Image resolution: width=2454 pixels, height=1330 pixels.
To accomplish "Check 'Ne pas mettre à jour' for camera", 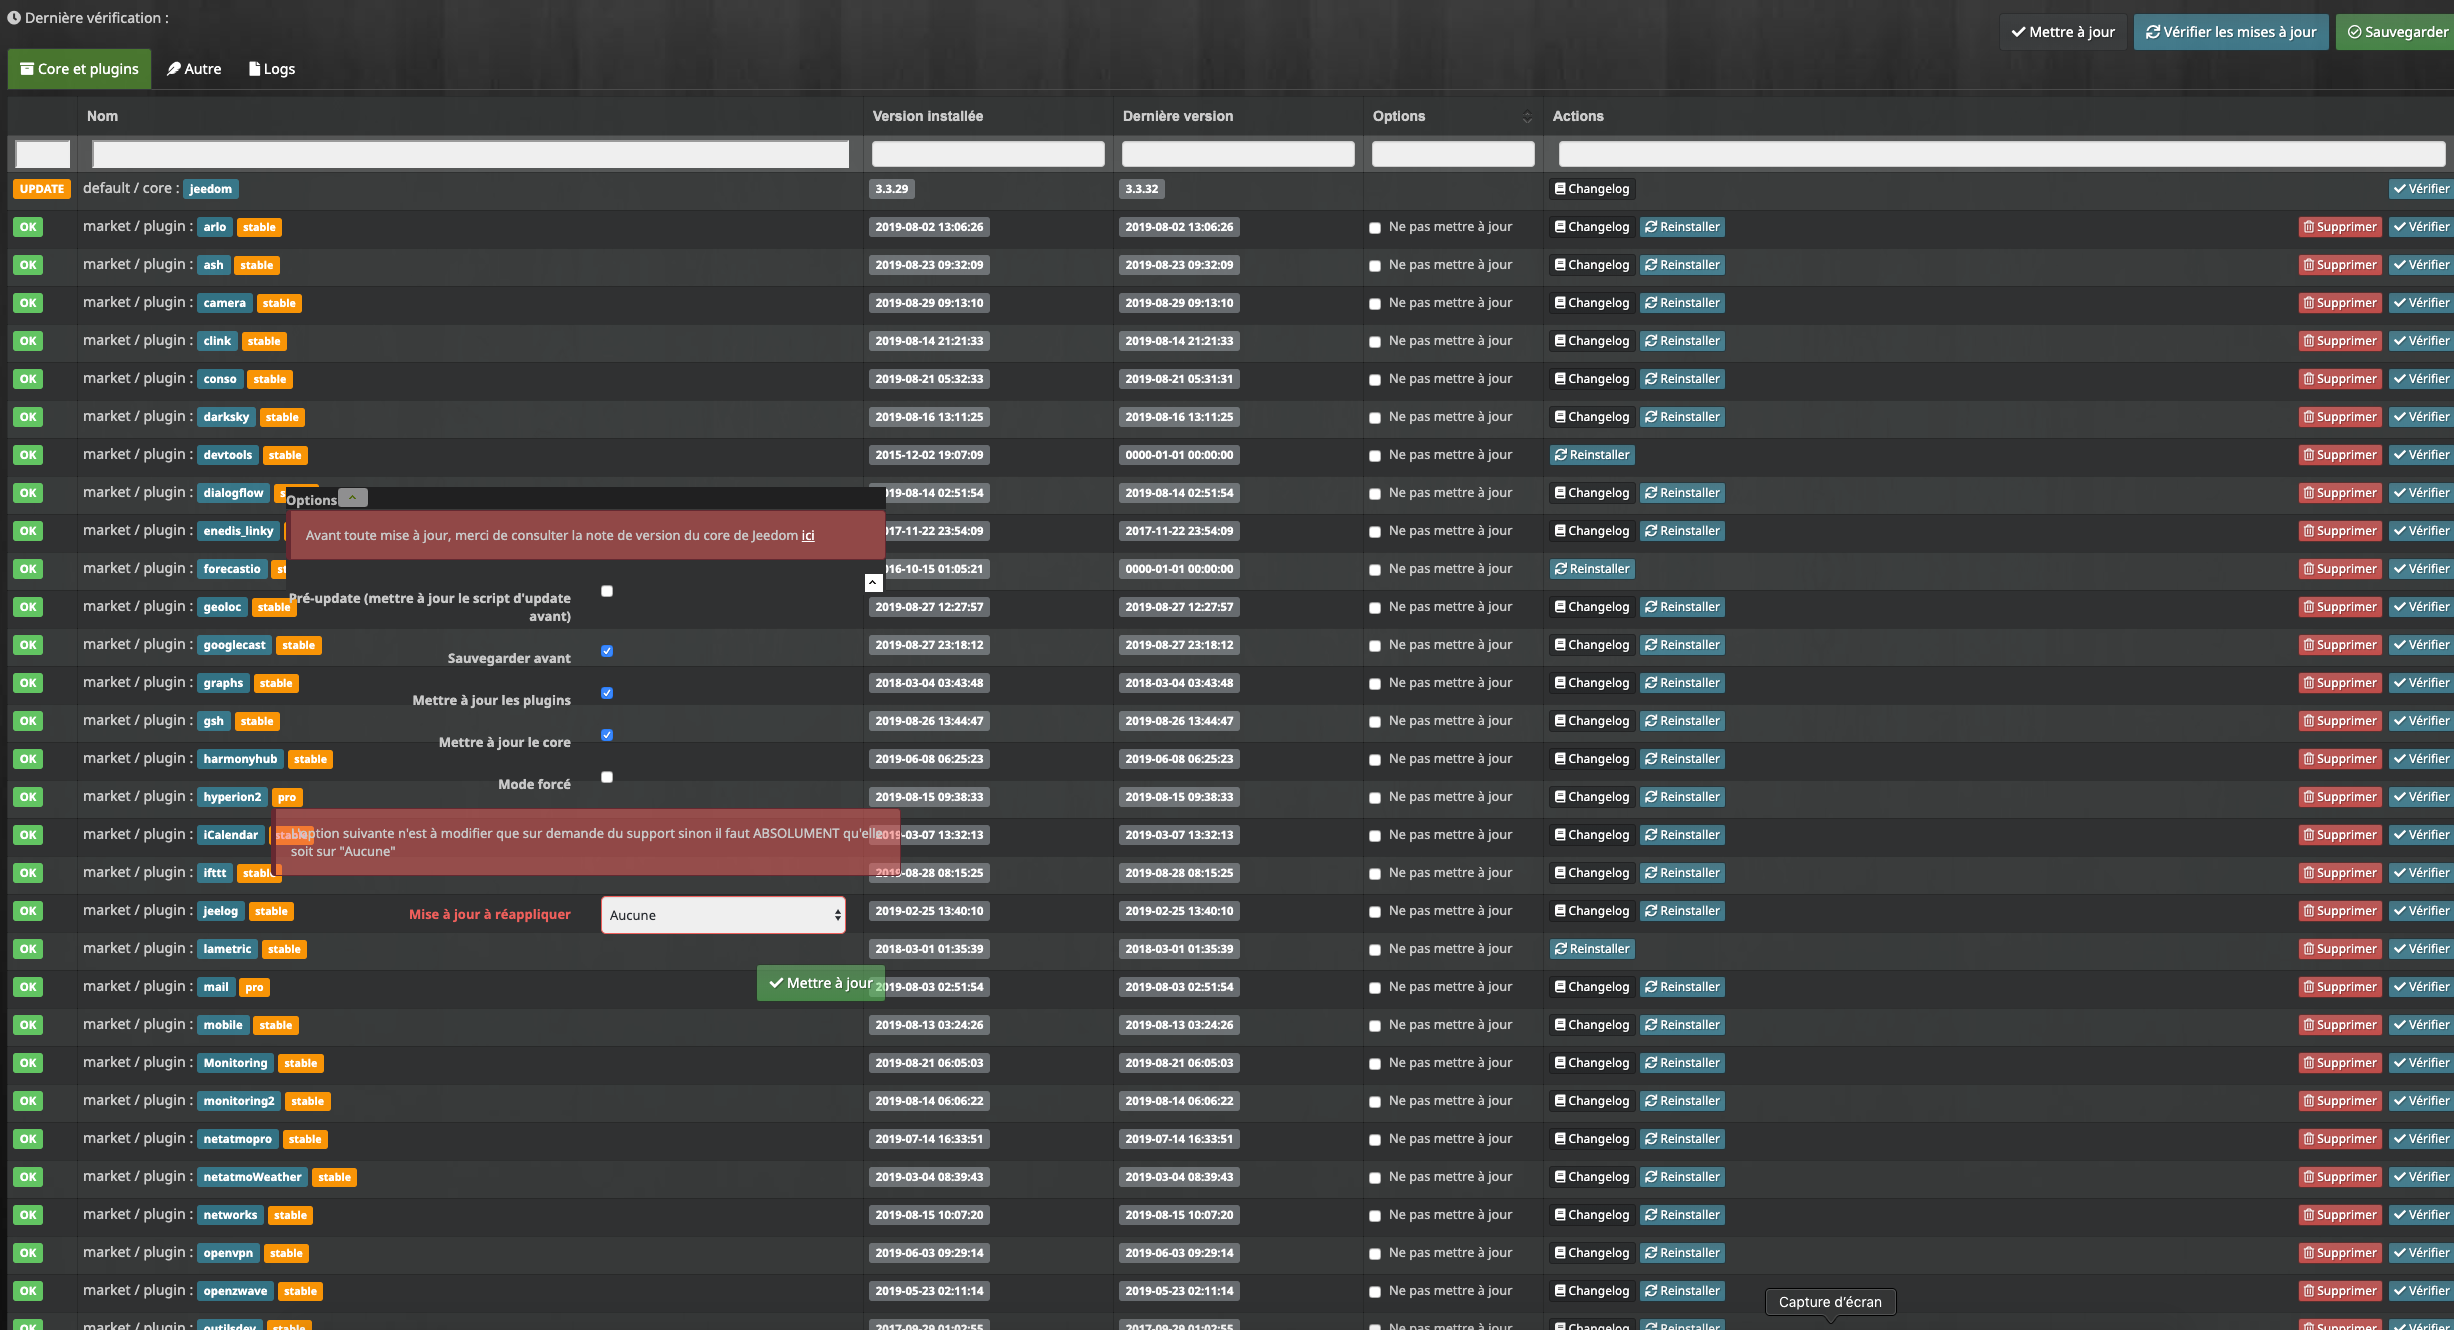I will 1375,304.
